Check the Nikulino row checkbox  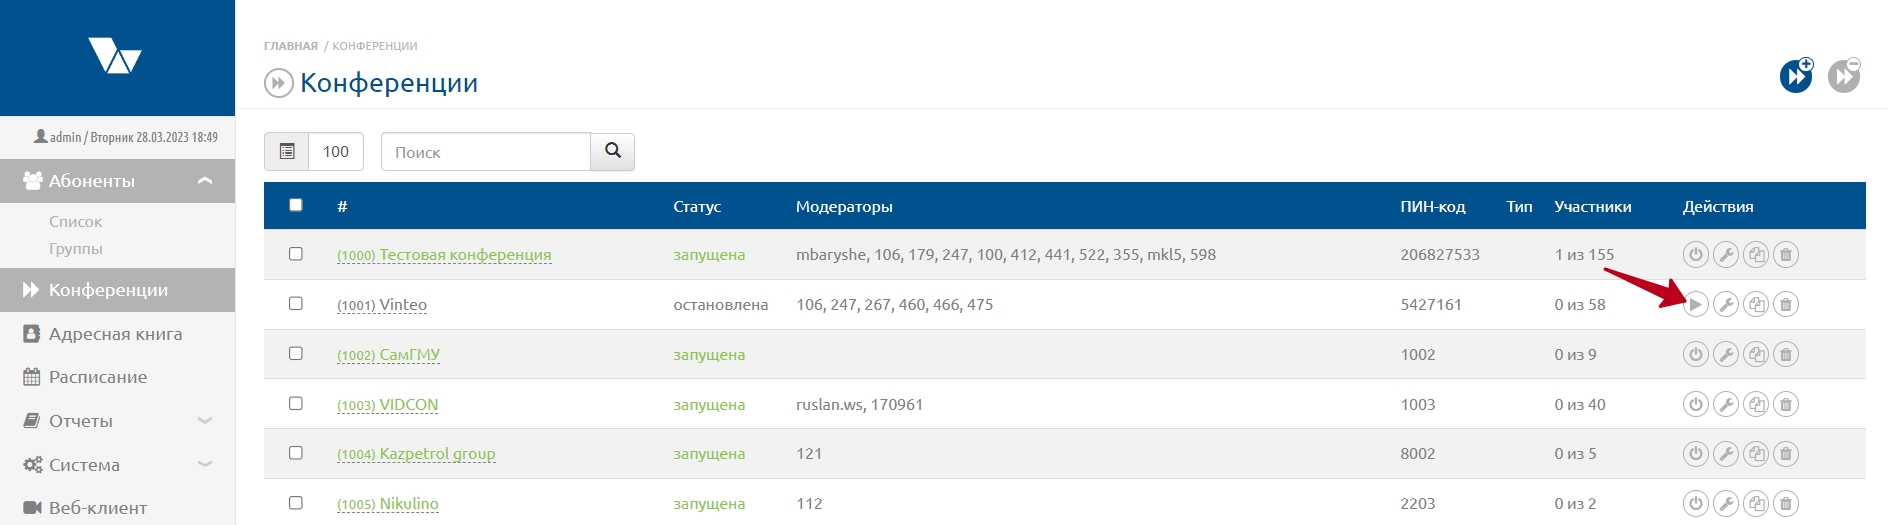(295, 503)
